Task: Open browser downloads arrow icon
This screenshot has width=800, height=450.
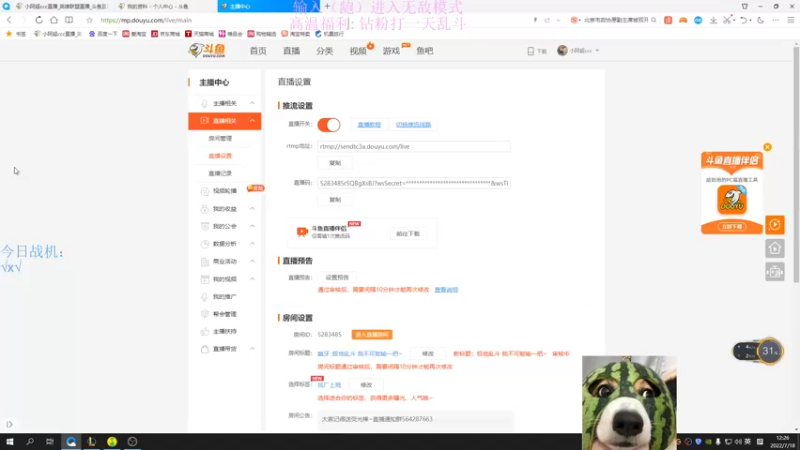Action: (x=713, y=20)
